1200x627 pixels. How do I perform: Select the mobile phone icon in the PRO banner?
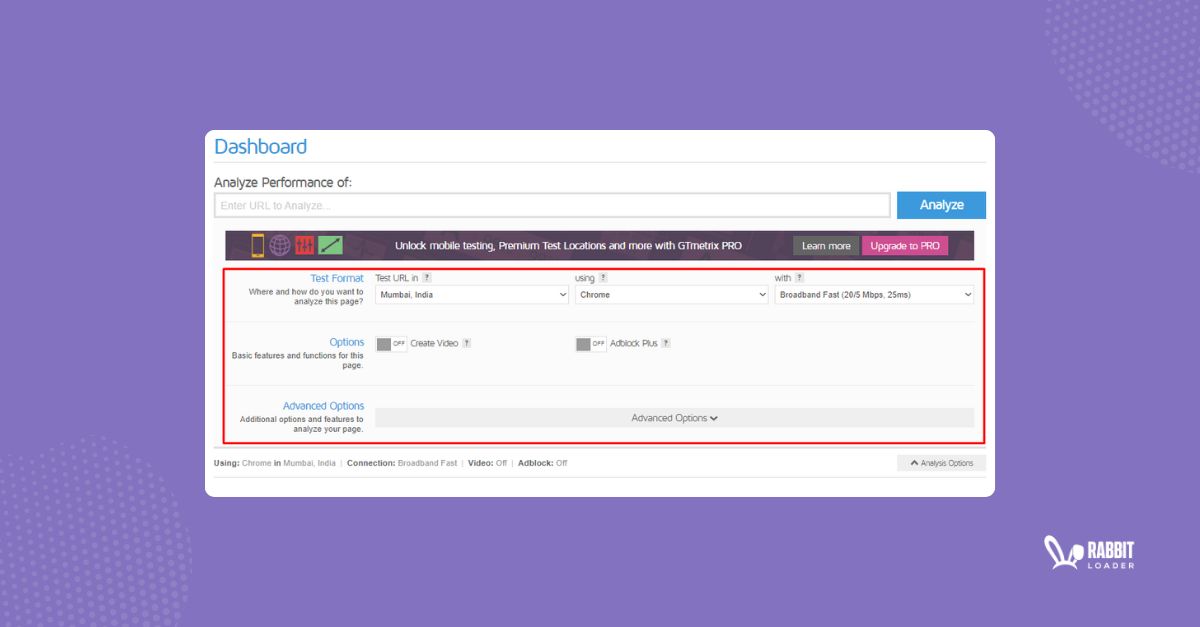click(x=257, y=245)
